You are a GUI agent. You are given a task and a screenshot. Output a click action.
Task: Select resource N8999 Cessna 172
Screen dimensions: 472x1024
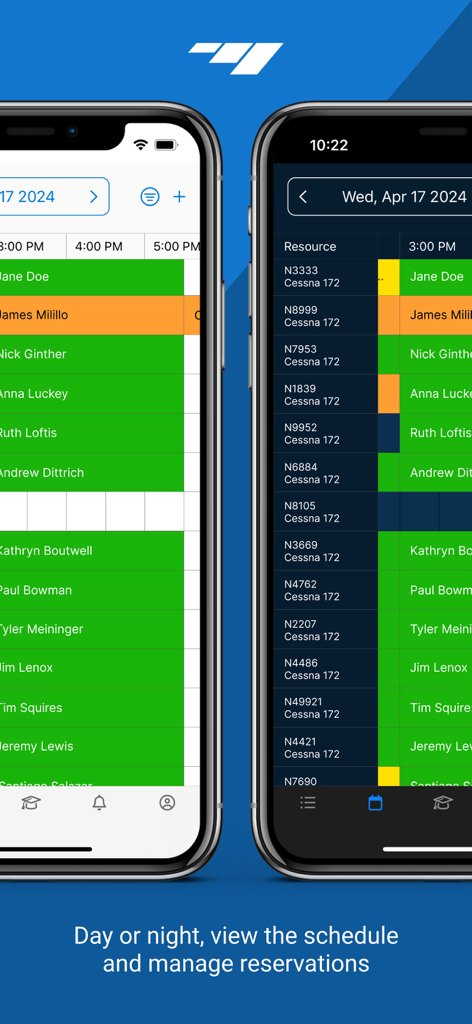(325, 315)
